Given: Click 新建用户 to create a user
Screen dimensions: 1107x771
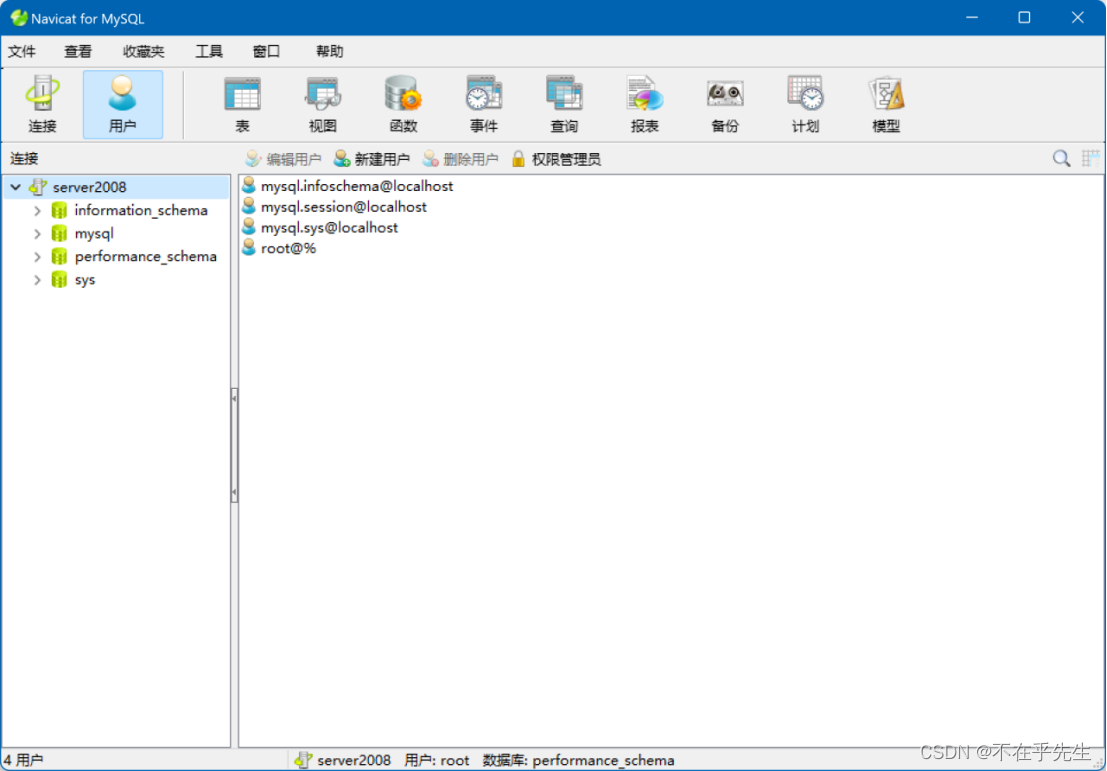Looking at the screenshot, I should pyautogui.click(x=372, y=158).
